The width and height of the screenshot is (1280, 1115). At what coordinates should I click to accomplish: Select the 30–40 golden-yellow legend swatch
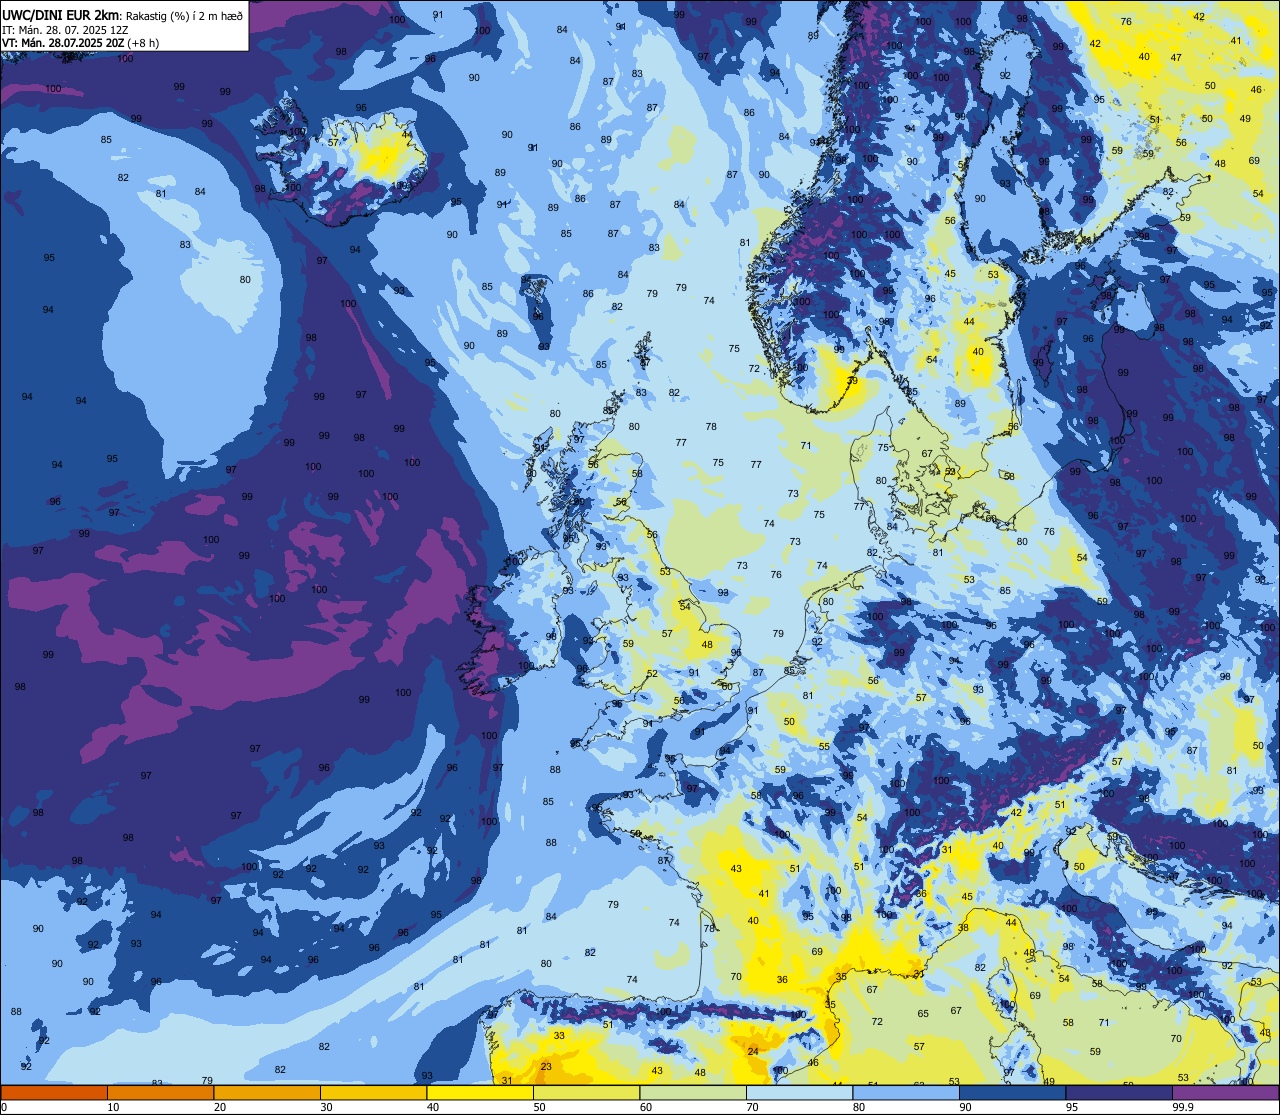(x=373, y=1092)
